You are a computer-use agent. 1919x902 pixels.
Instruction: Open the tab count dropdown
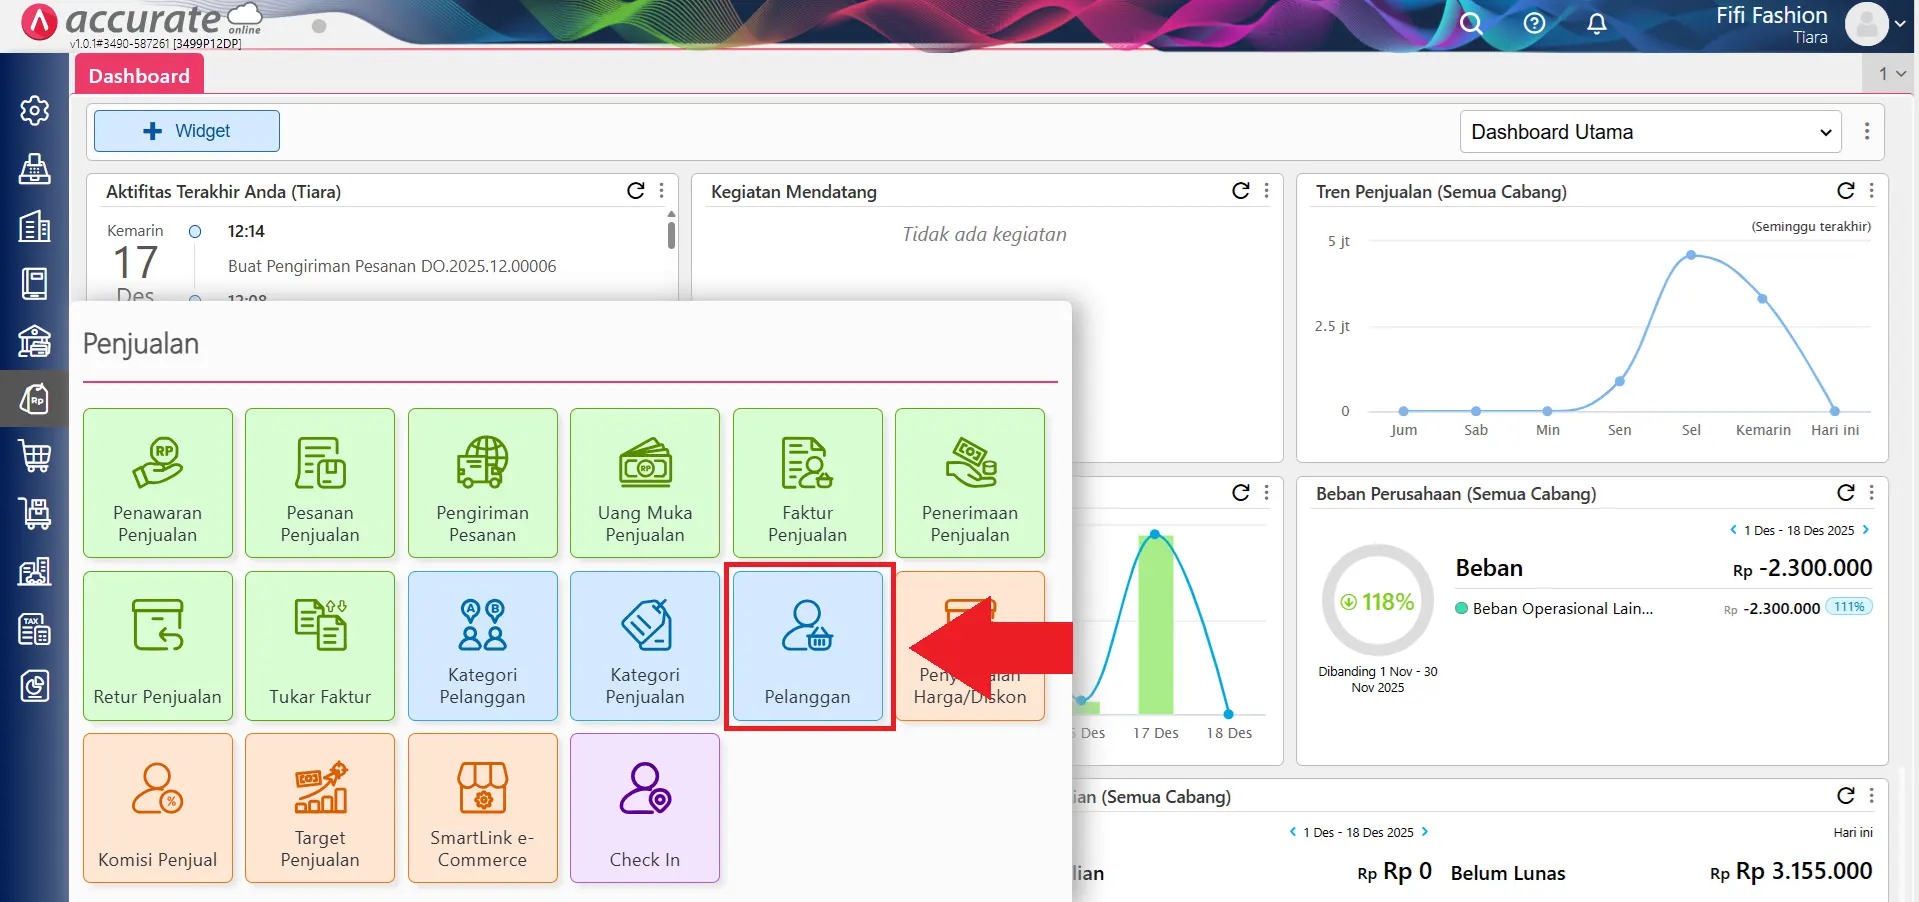tap(1891, 74)
